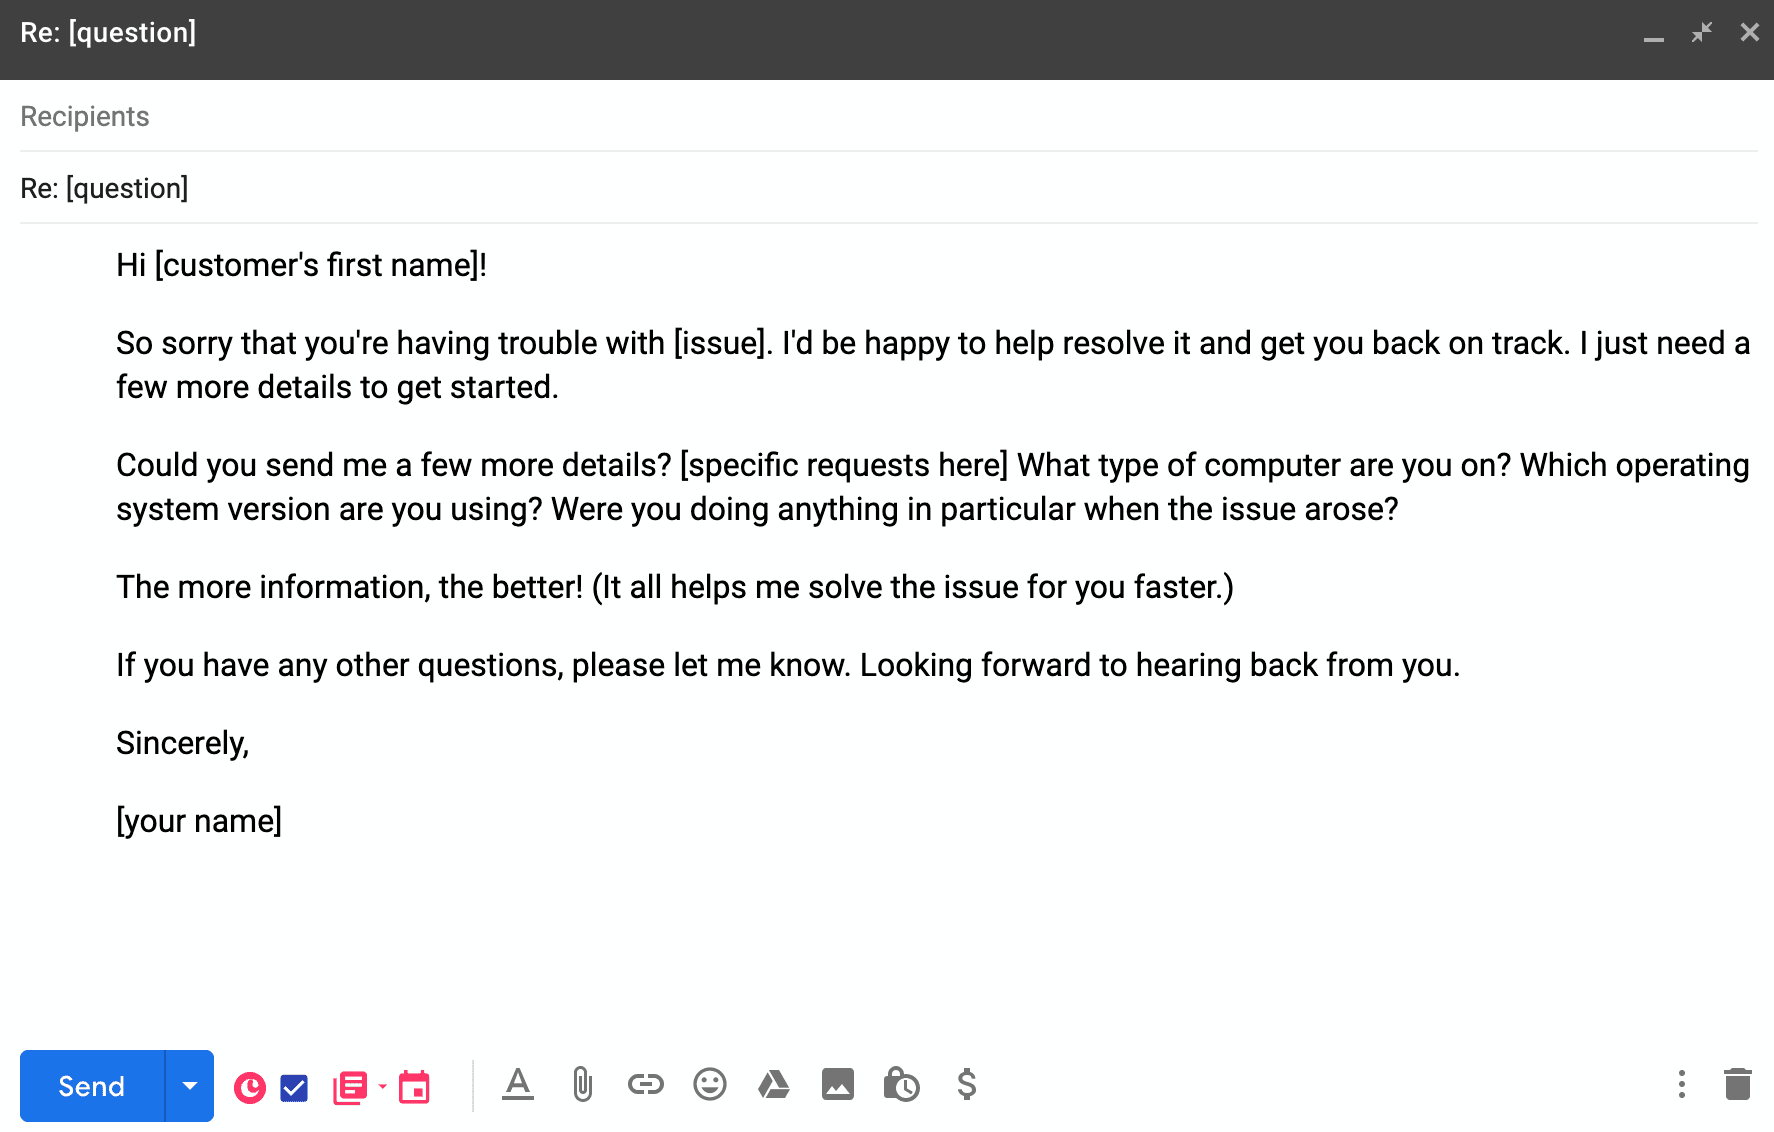The height and width of the screenshot is (1132, 1774).
Task: Click the blue Send button
Action: (x=92, y=1086)
